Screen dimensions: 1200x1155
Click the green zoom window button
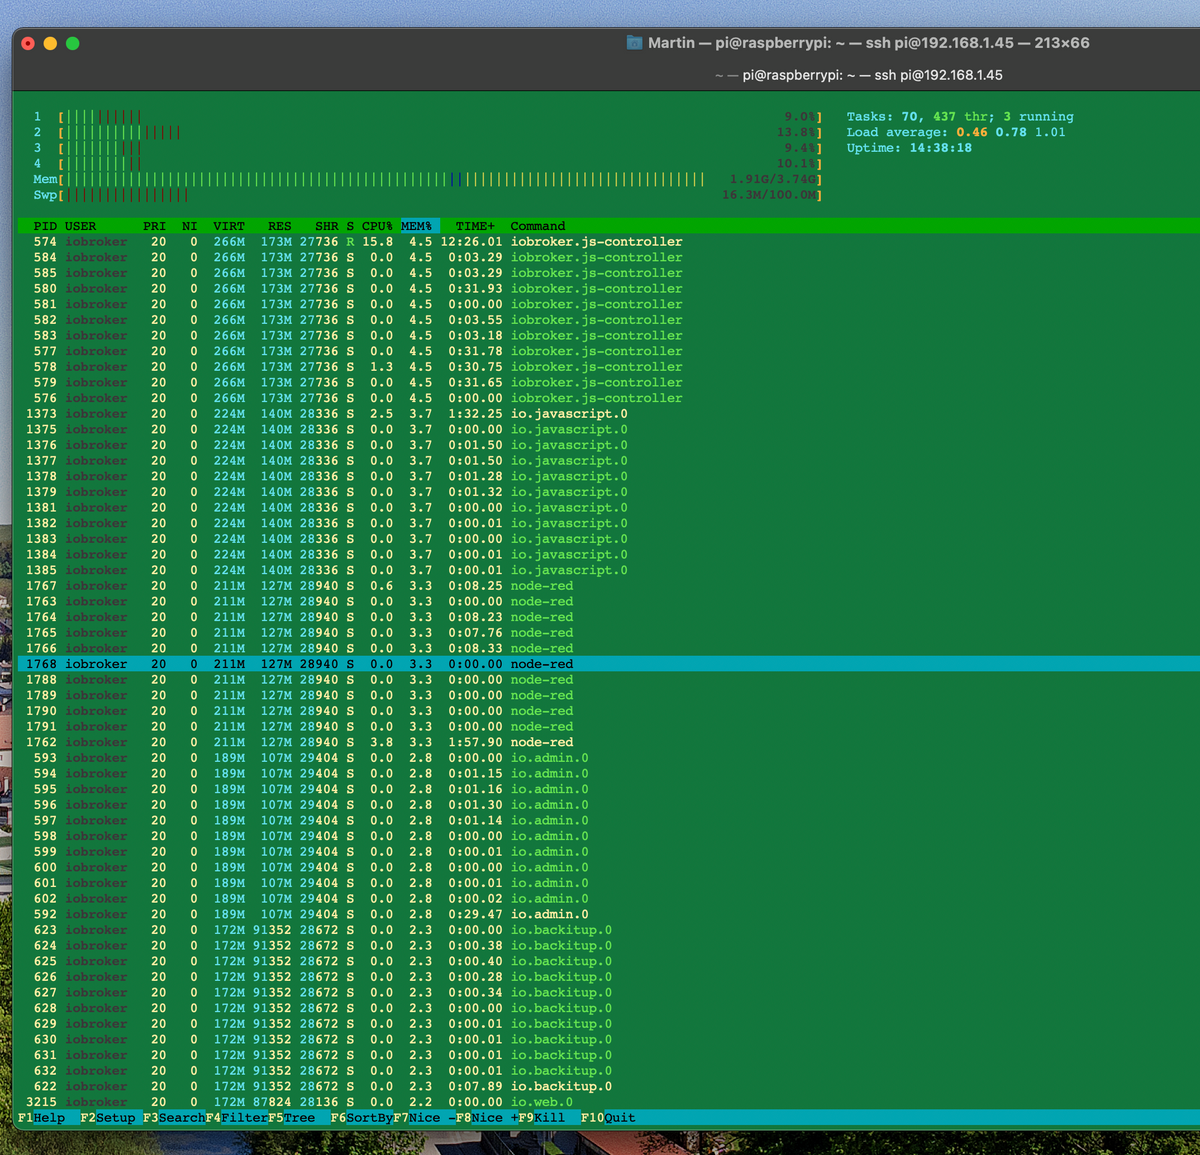pyautogui.click(x=72, y=43)
